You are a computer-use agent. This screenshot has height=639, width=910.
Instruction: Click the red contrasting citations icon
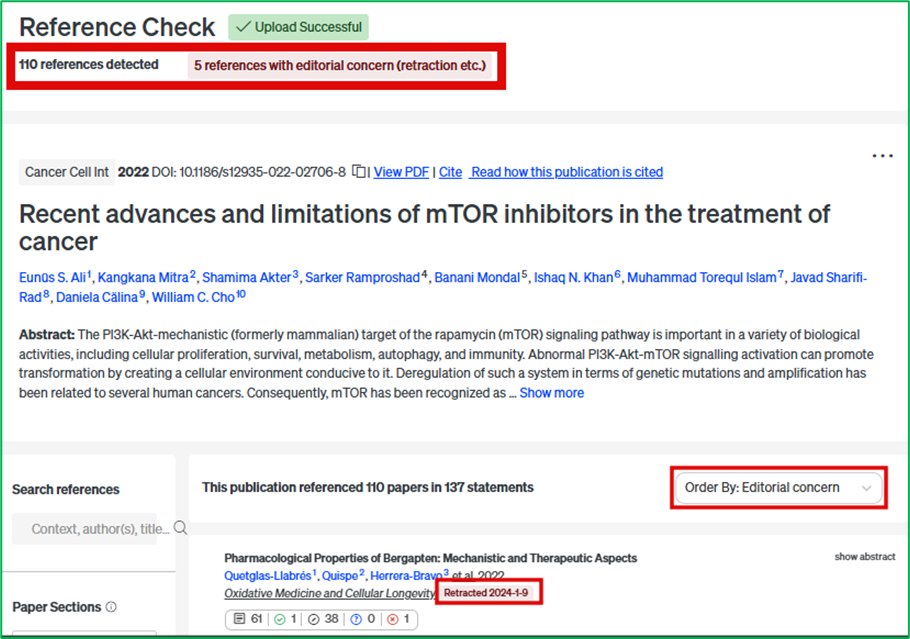393,619
